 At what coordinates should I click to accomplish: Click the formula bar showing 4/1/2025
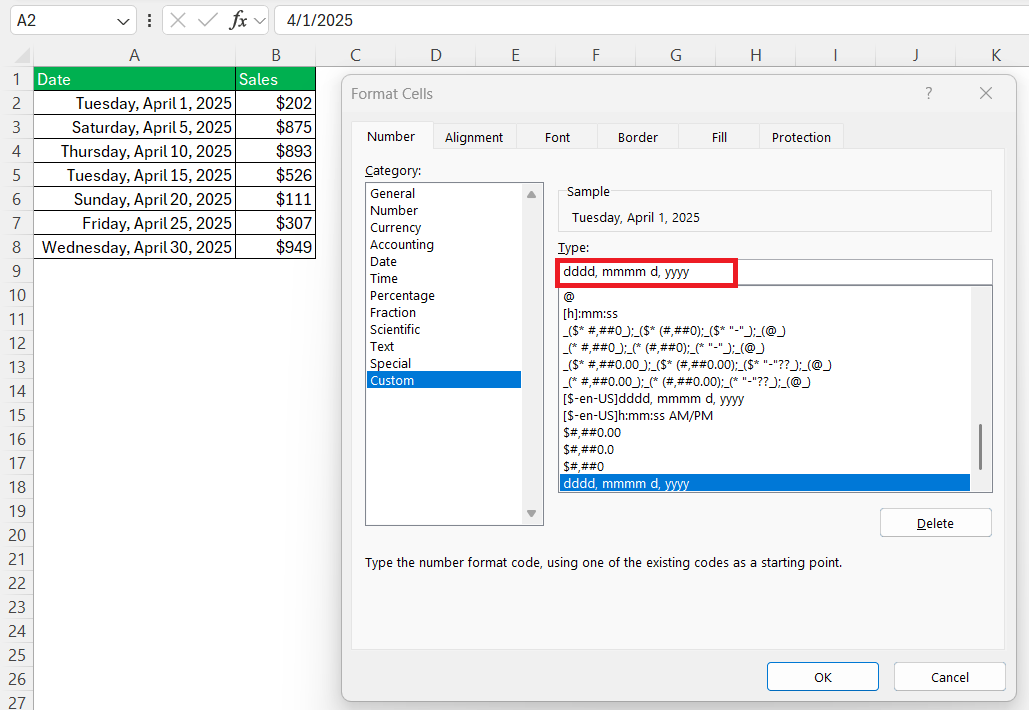pos(651,20)
